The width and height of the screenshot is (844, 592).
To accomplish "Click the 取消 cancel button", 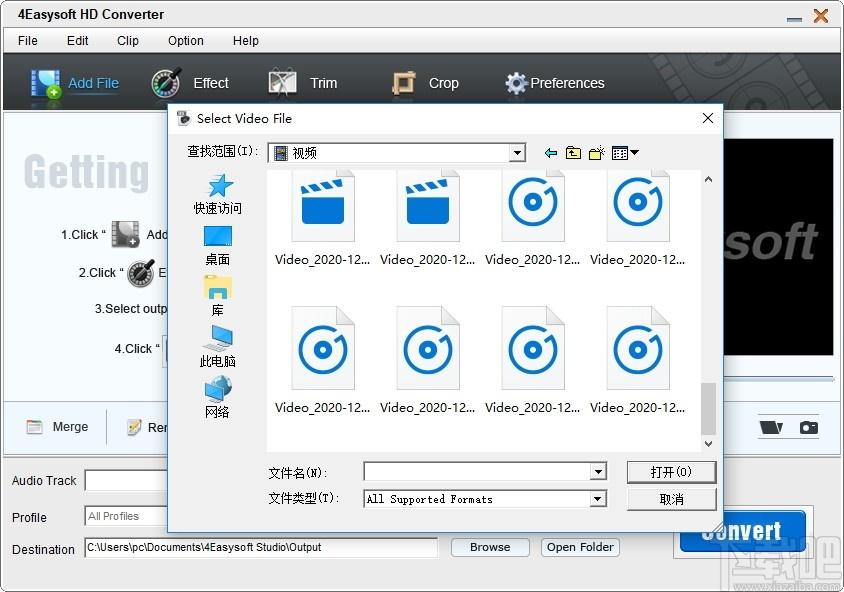I will point(671,499).
